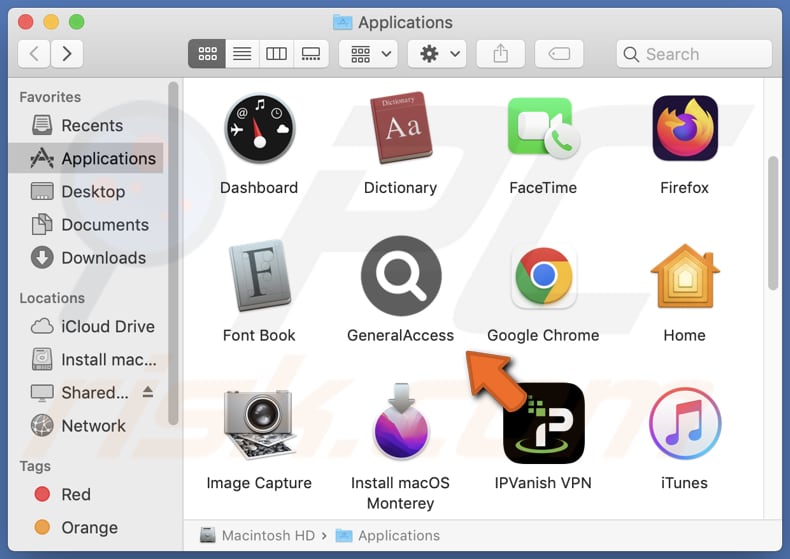Click the Install macOS Monterey icon
Screen dimensions: 790x559
(401, 421)
